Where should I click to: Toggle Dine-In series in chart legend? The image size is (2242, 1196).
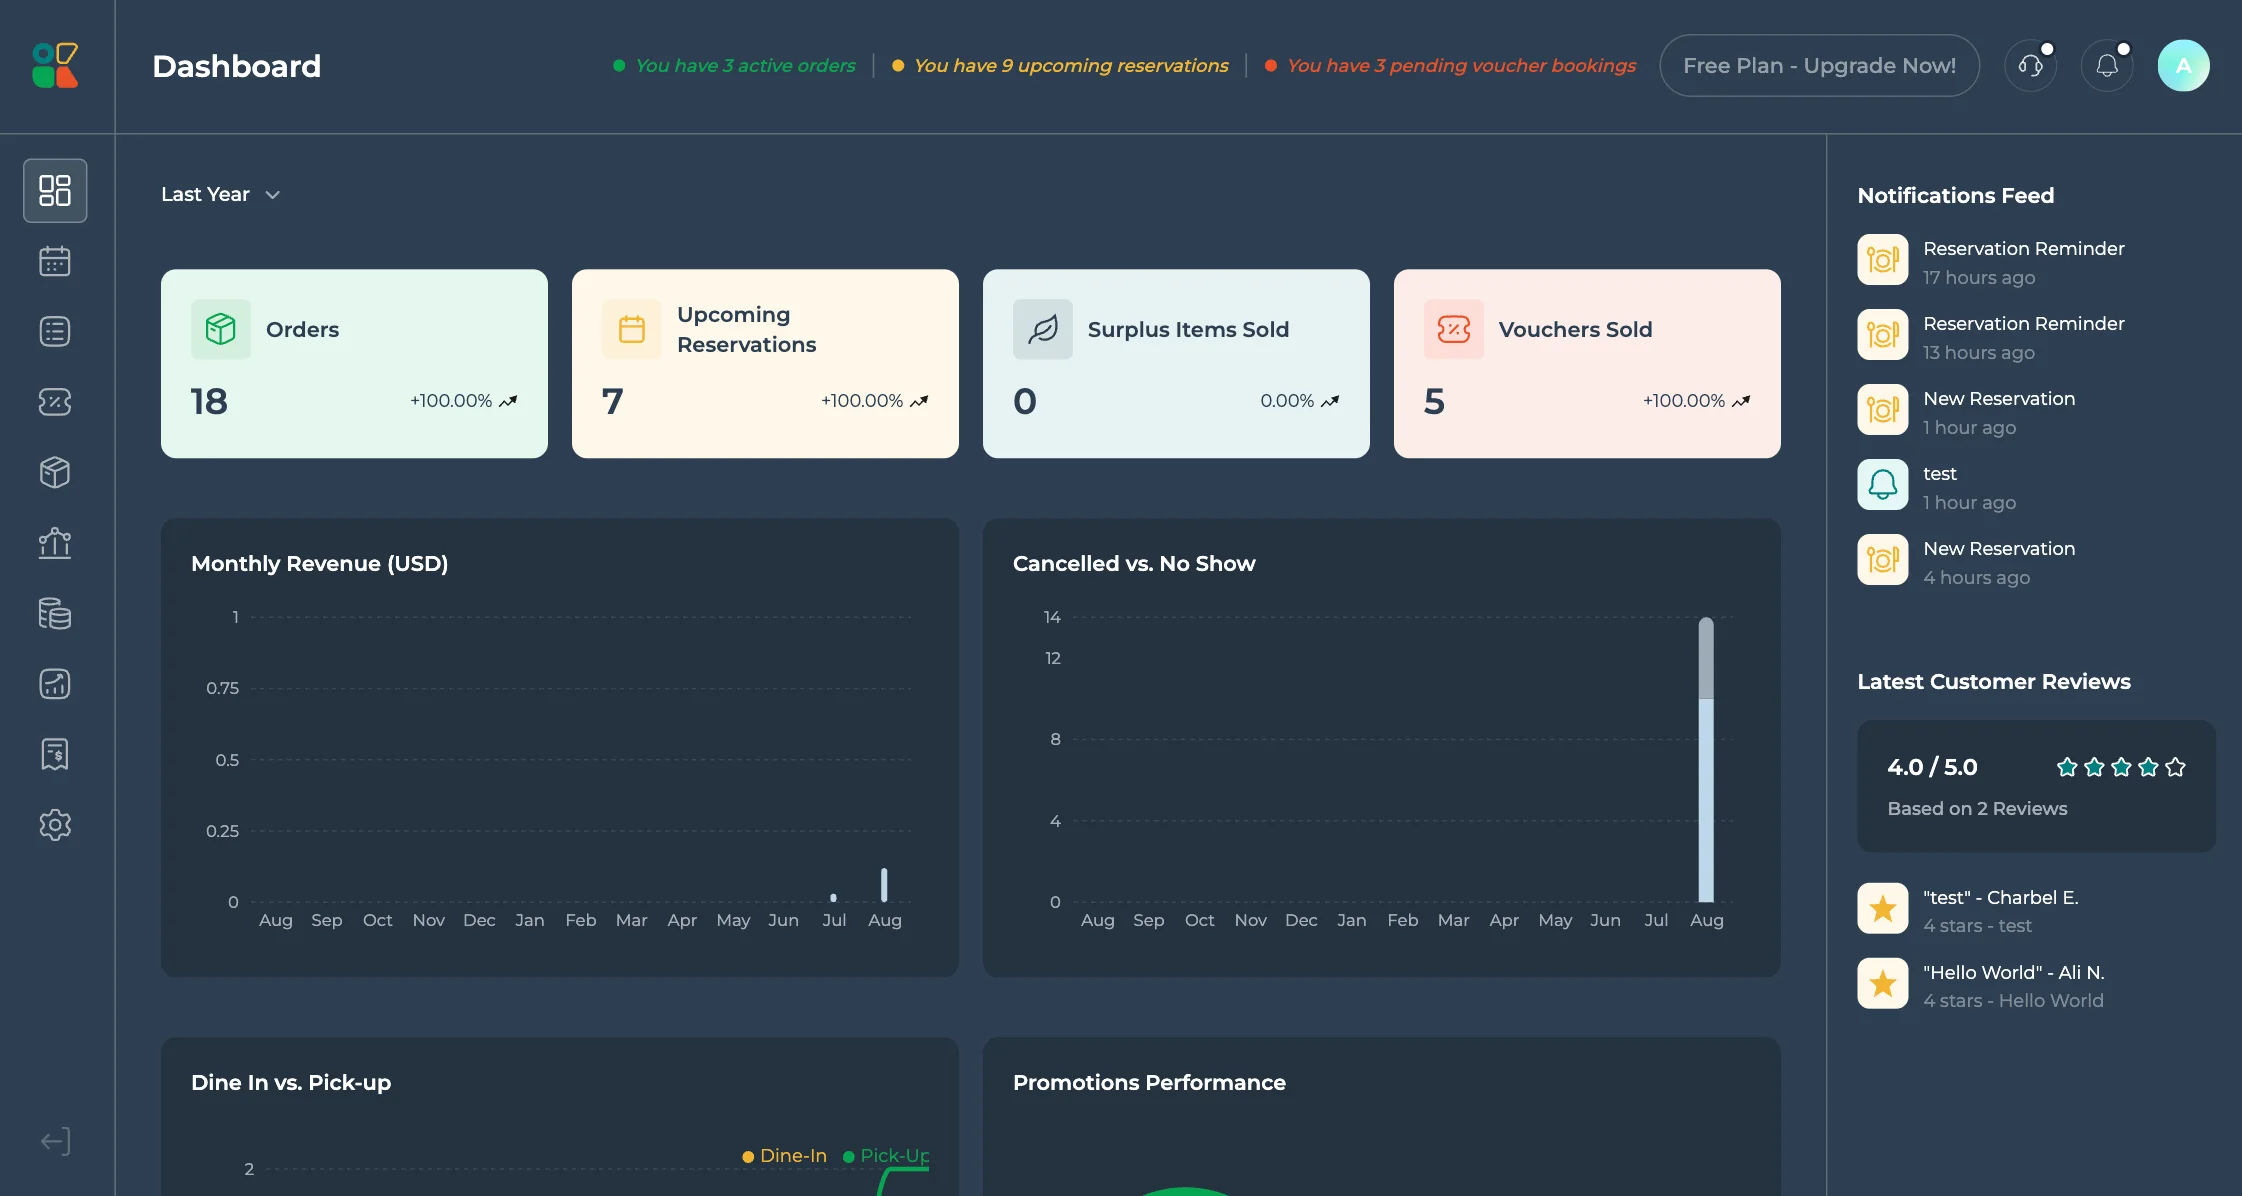pyautogui.click(x=785, y=1156)
